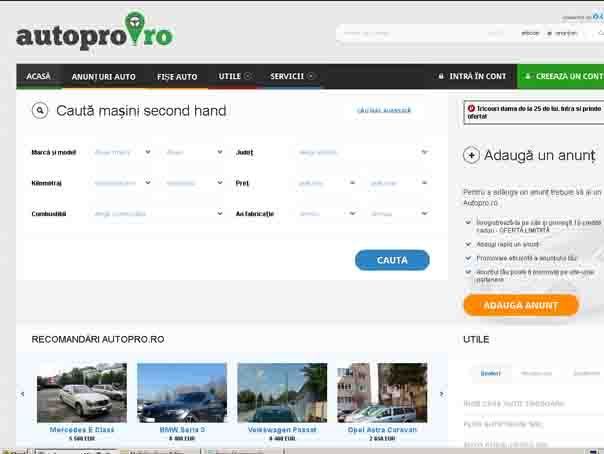Screen dimensions: 604x454
Task: Open the Model dropdown next to Marcă
Action: (194, 152)
